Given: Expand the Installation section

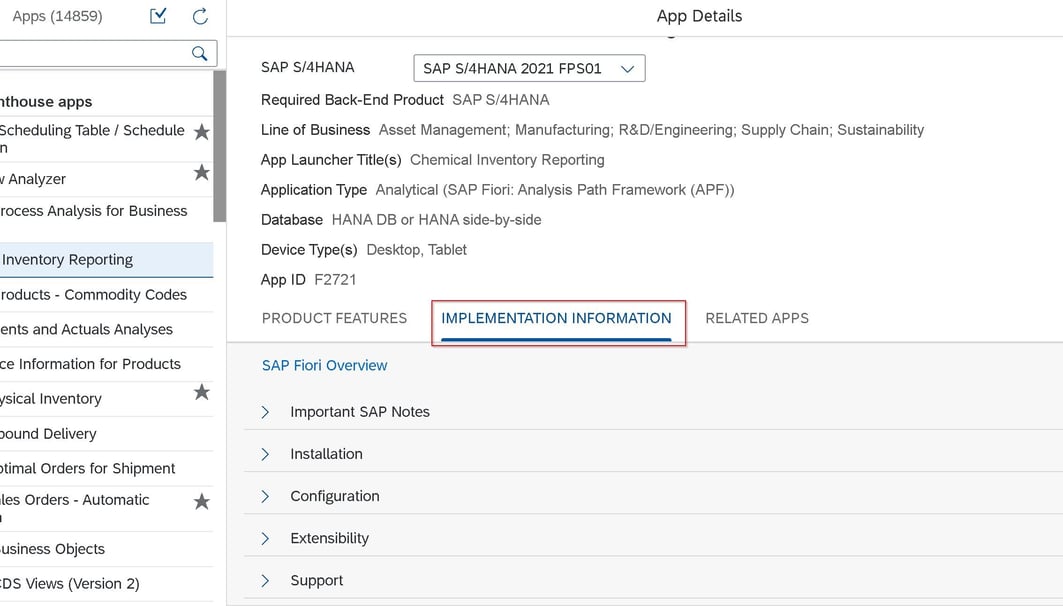Looking at the screenshot, I should (x=266, y=454).
